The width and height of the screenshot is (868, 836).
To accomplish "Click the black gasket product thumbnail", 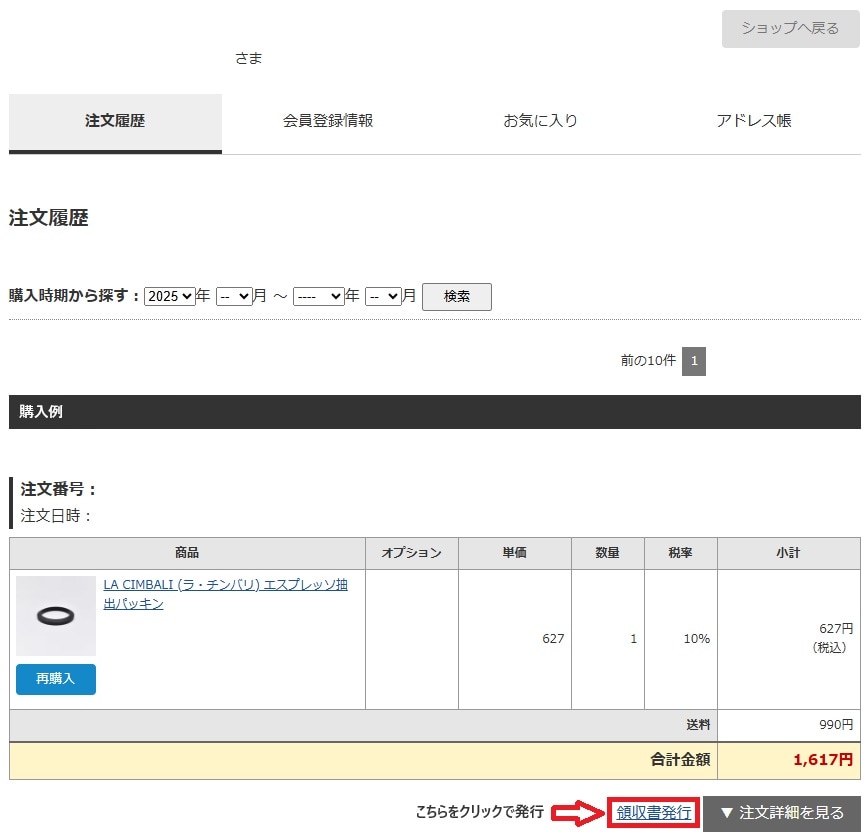I will coord(56,616).
